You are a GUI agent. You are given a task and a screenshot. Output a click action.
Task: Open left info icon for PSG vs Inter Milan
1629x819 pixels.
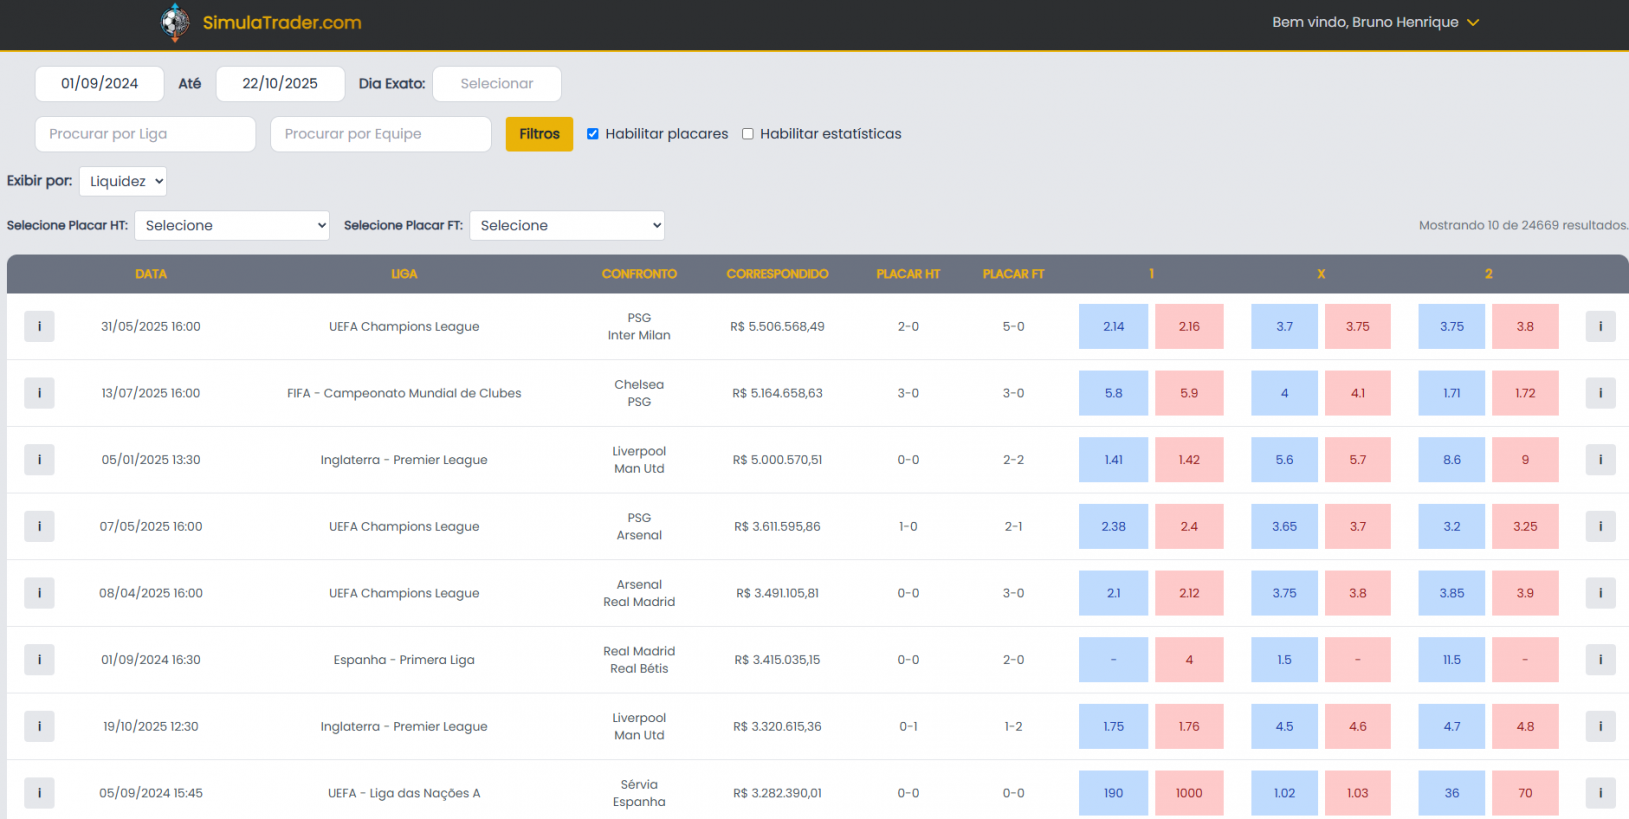click(x=39, y=326)
